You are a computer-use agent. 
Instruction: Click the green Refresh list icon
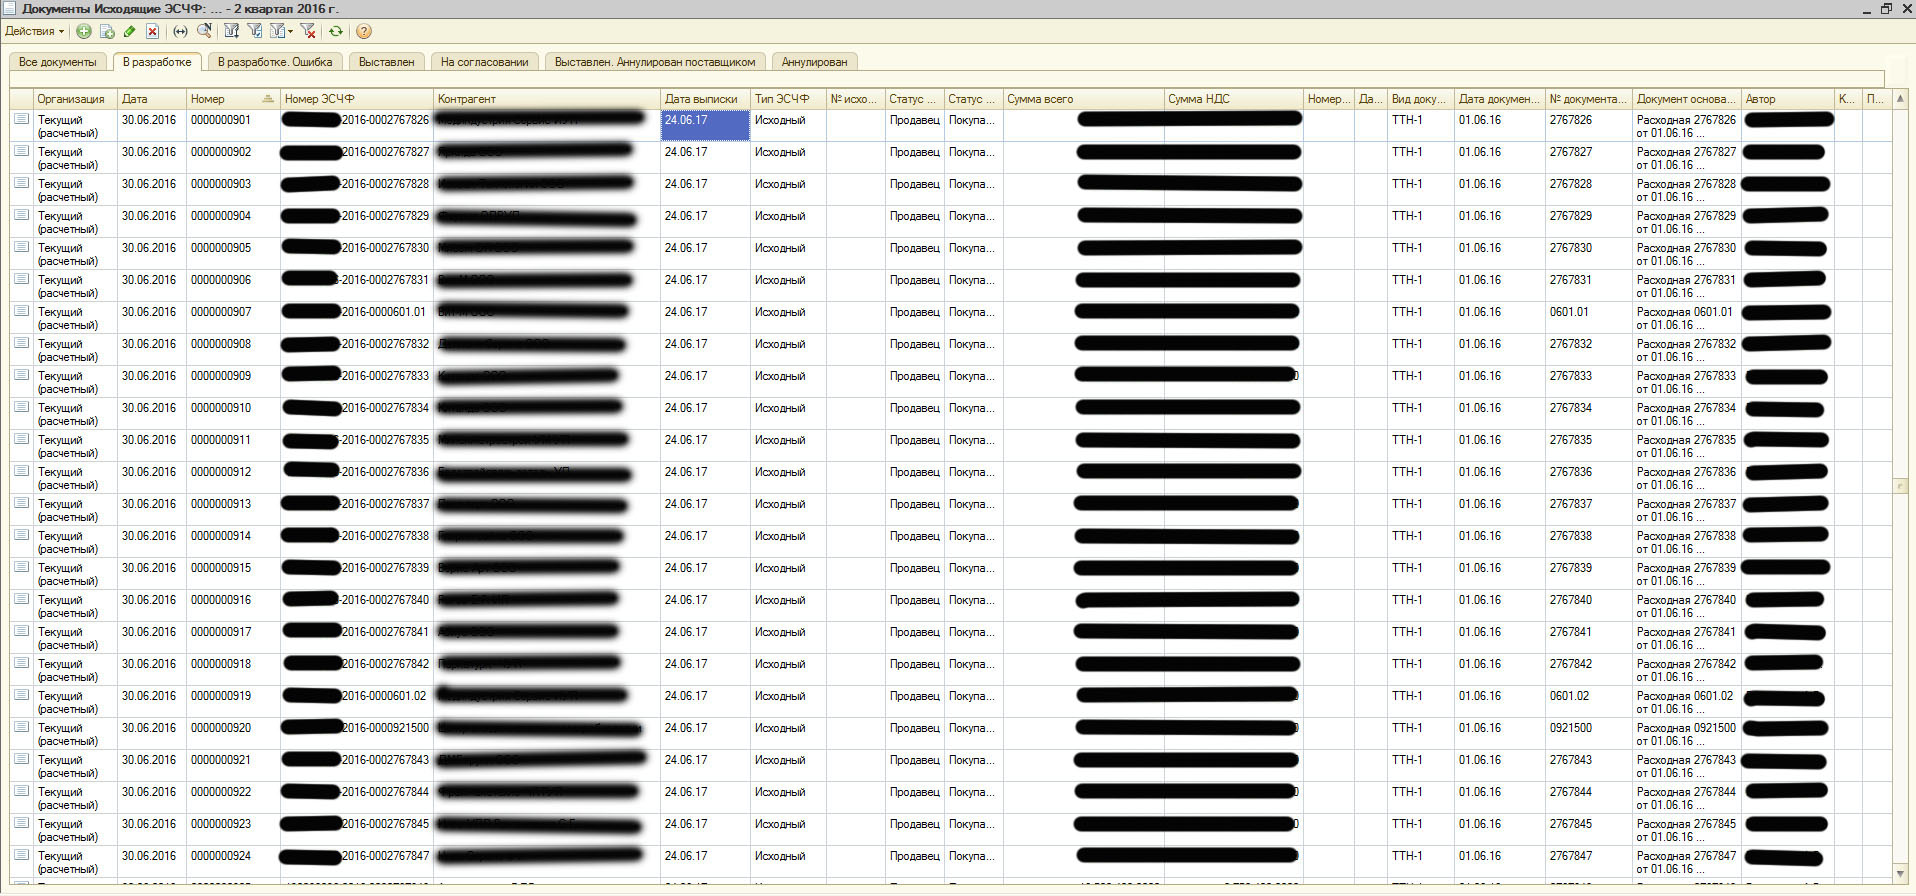click(336, 31)
